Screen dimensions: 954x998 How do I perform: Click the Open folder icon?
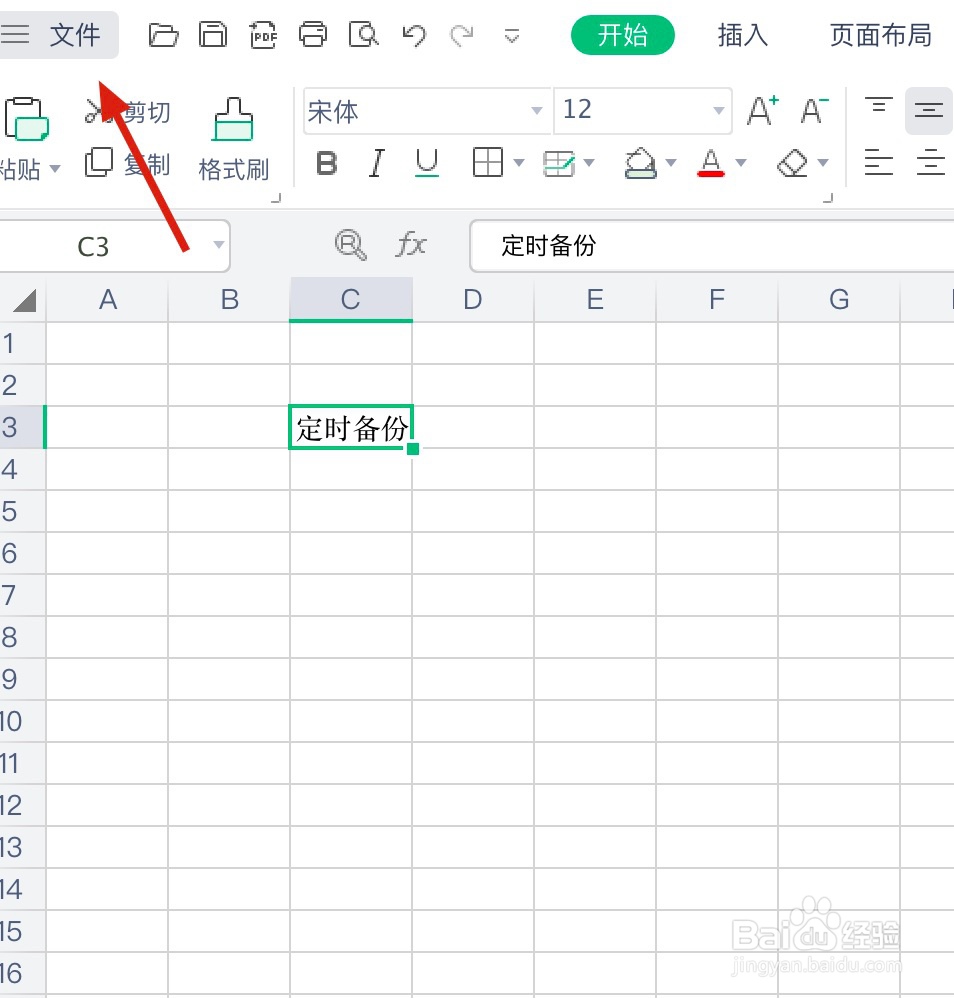click(x=163, y=35)
